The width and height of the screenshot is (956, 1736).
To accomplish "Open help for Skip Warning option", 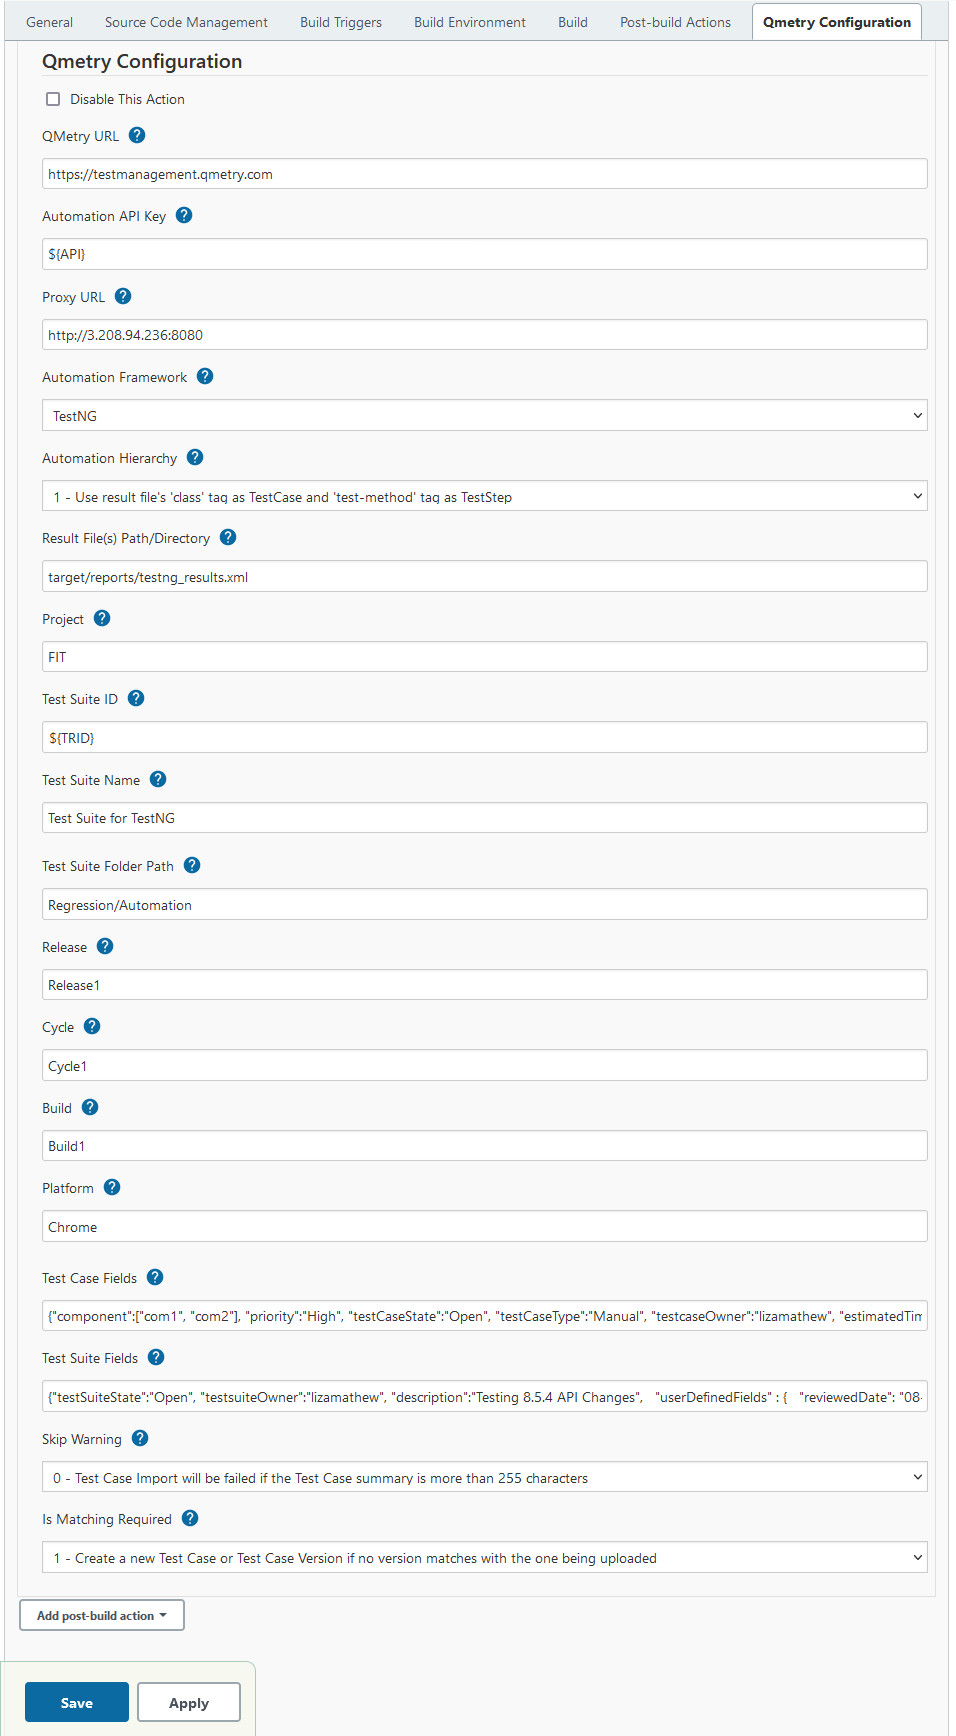I will click(x=140, y=1438).
